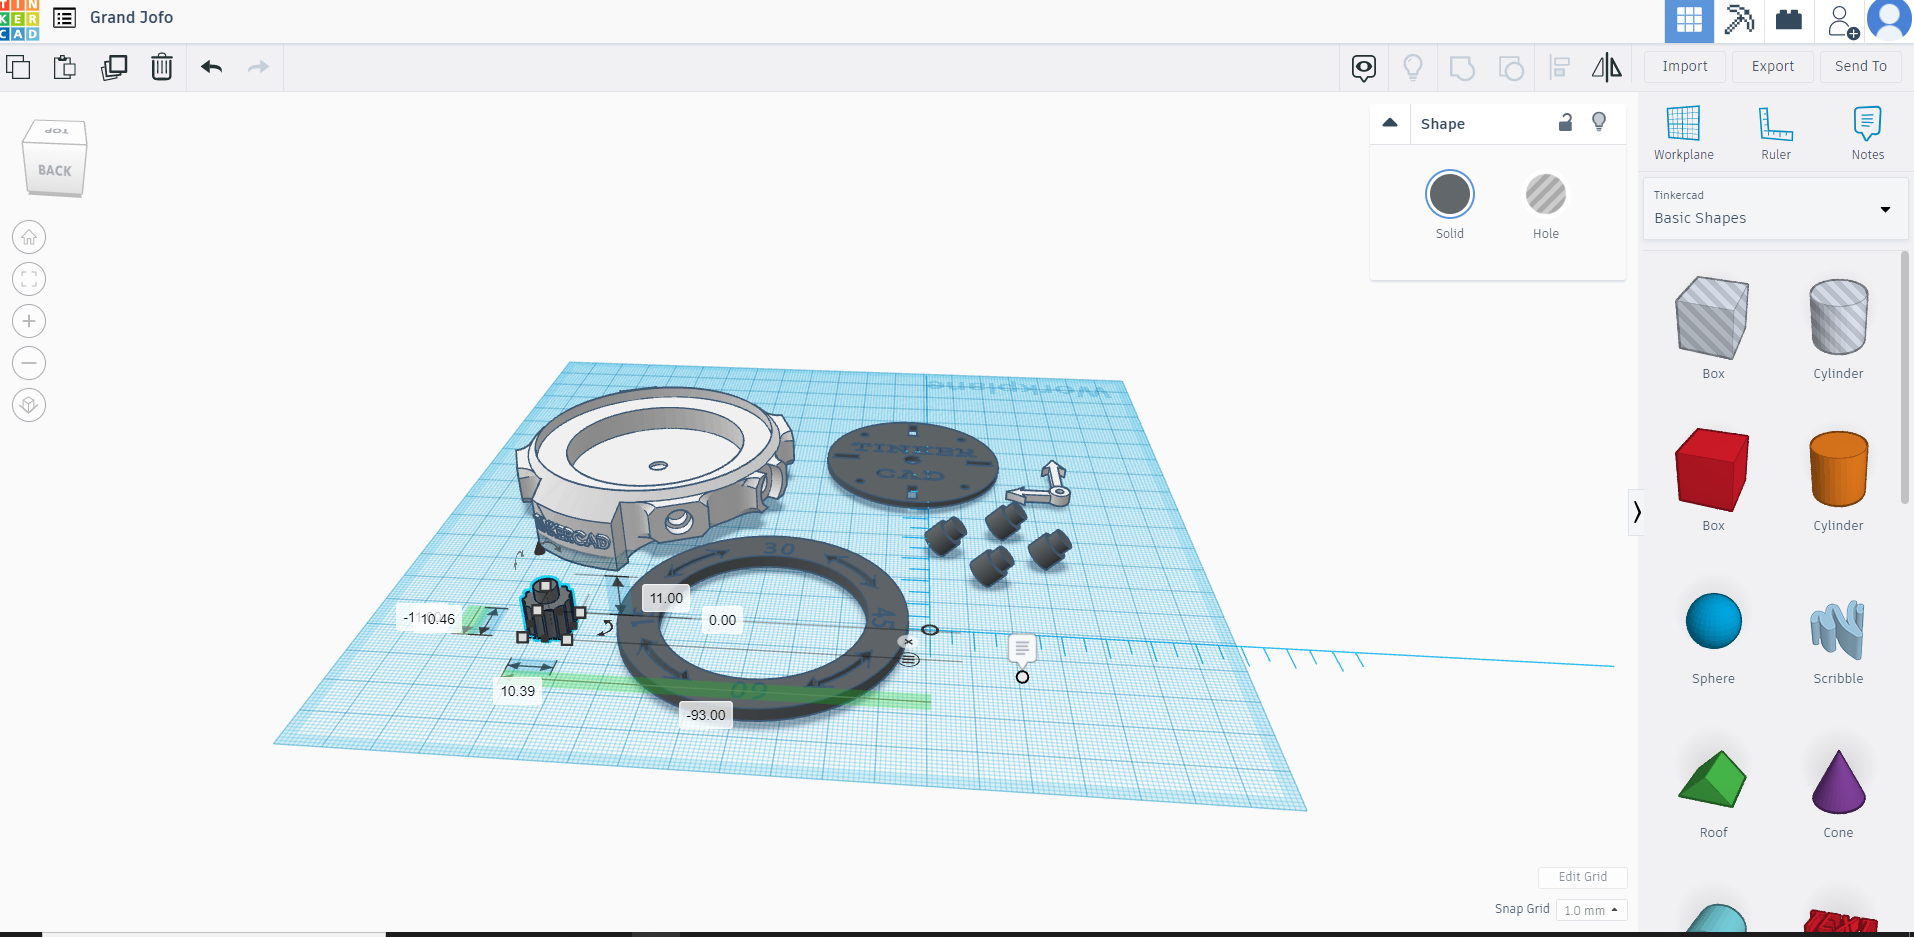The width and height of the screenshot is (1914, 937).
Task: Open the Align tool
Action: [1559, 67]
